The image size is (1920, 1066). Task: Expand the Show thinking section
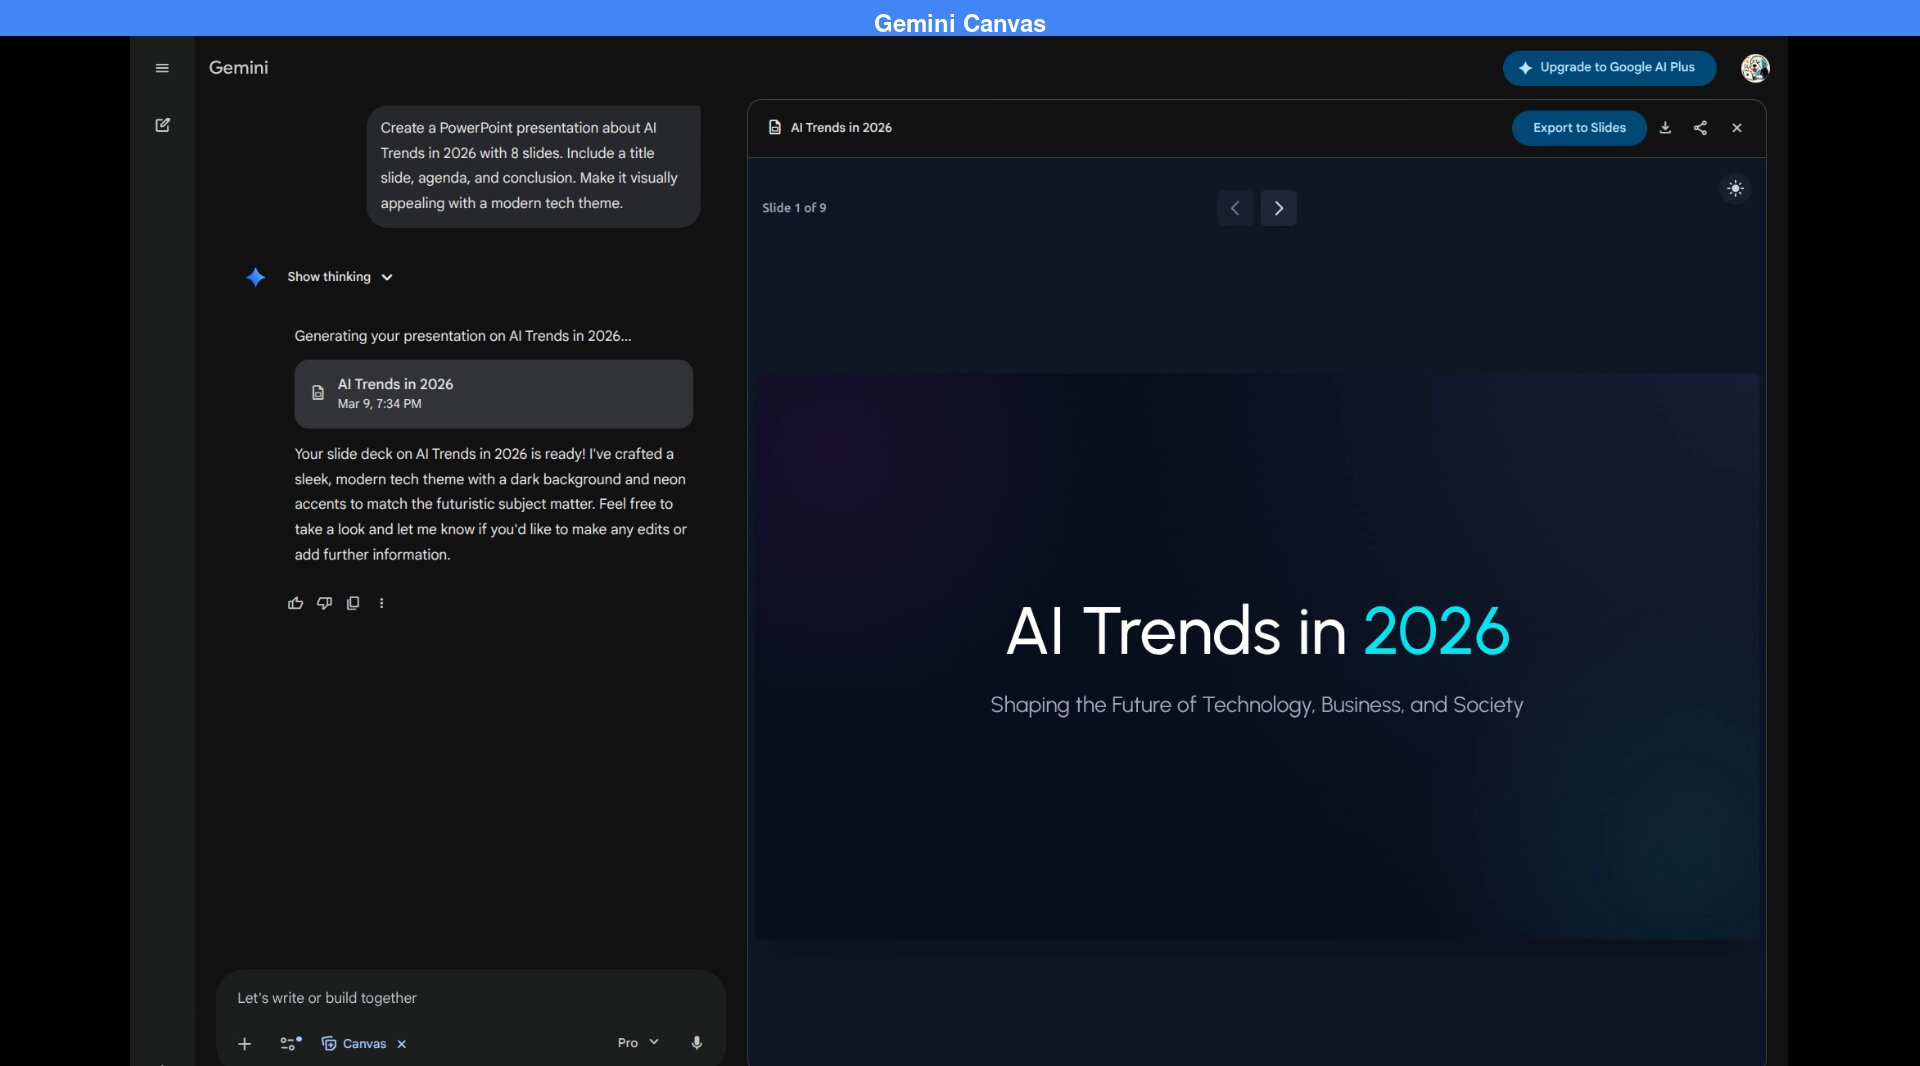pyautogui.click(x=340, y=277)
